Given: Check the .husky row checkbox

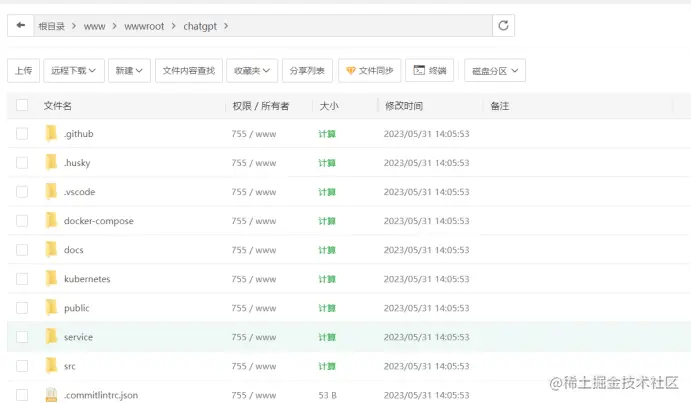Looking at the screenshot, I should [x=22, y=162].
